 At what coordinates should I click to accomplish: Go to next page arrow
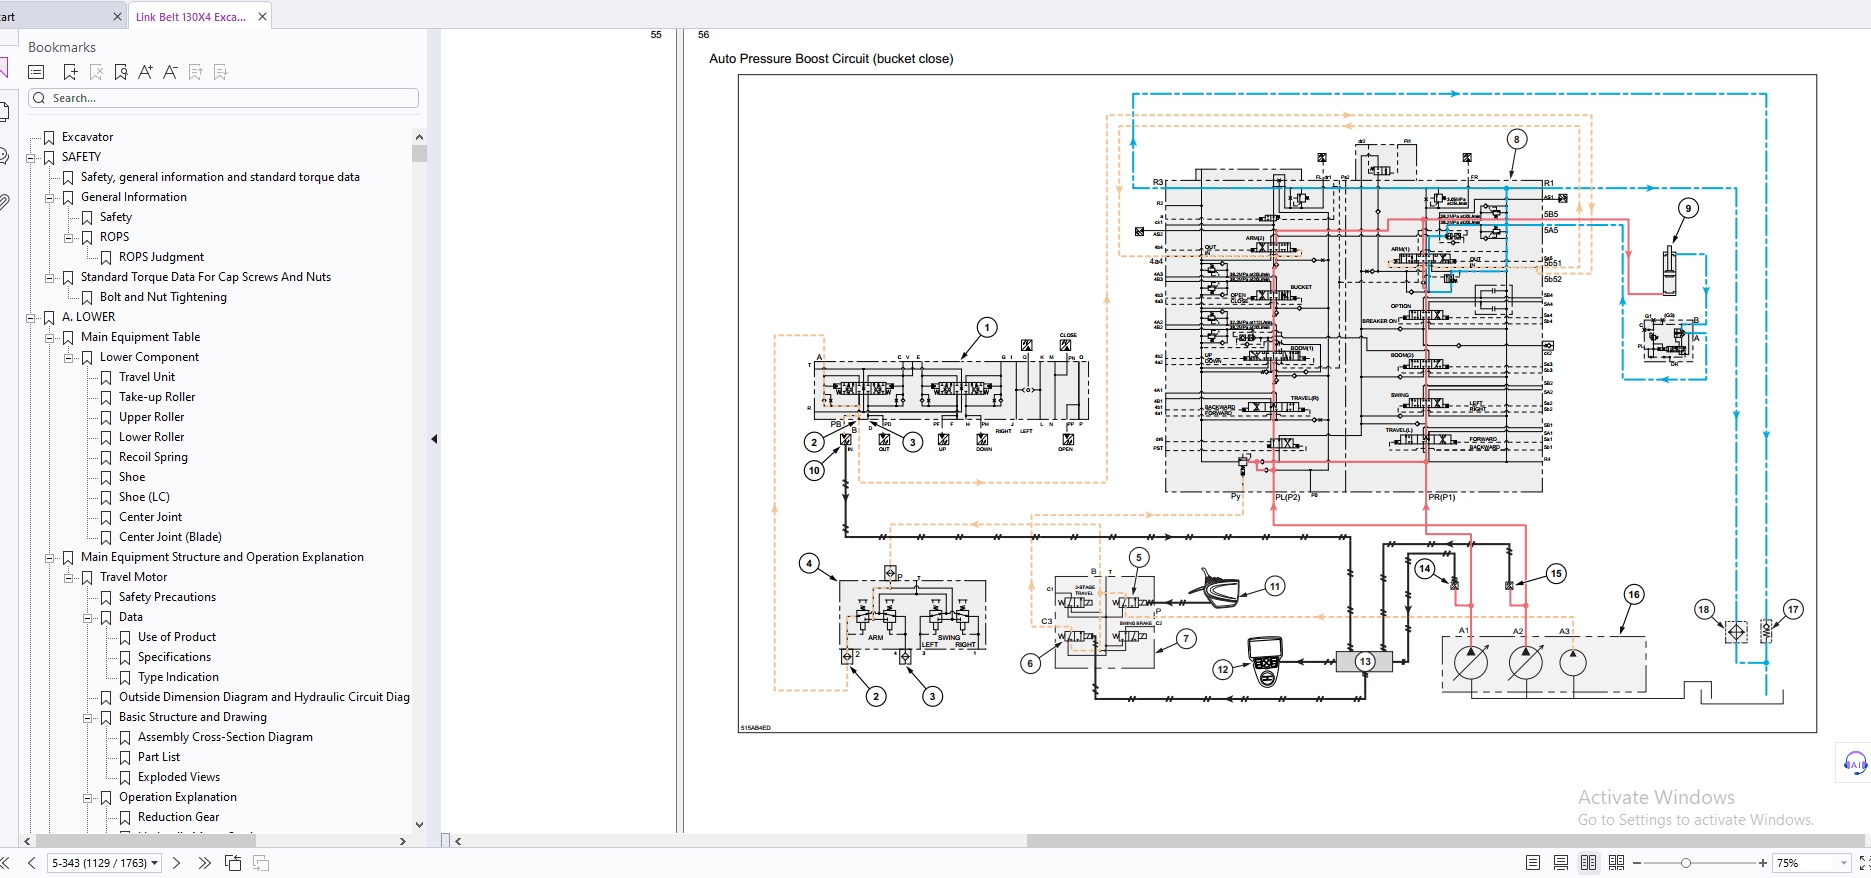pyautogui.click(x=177, y=863)
